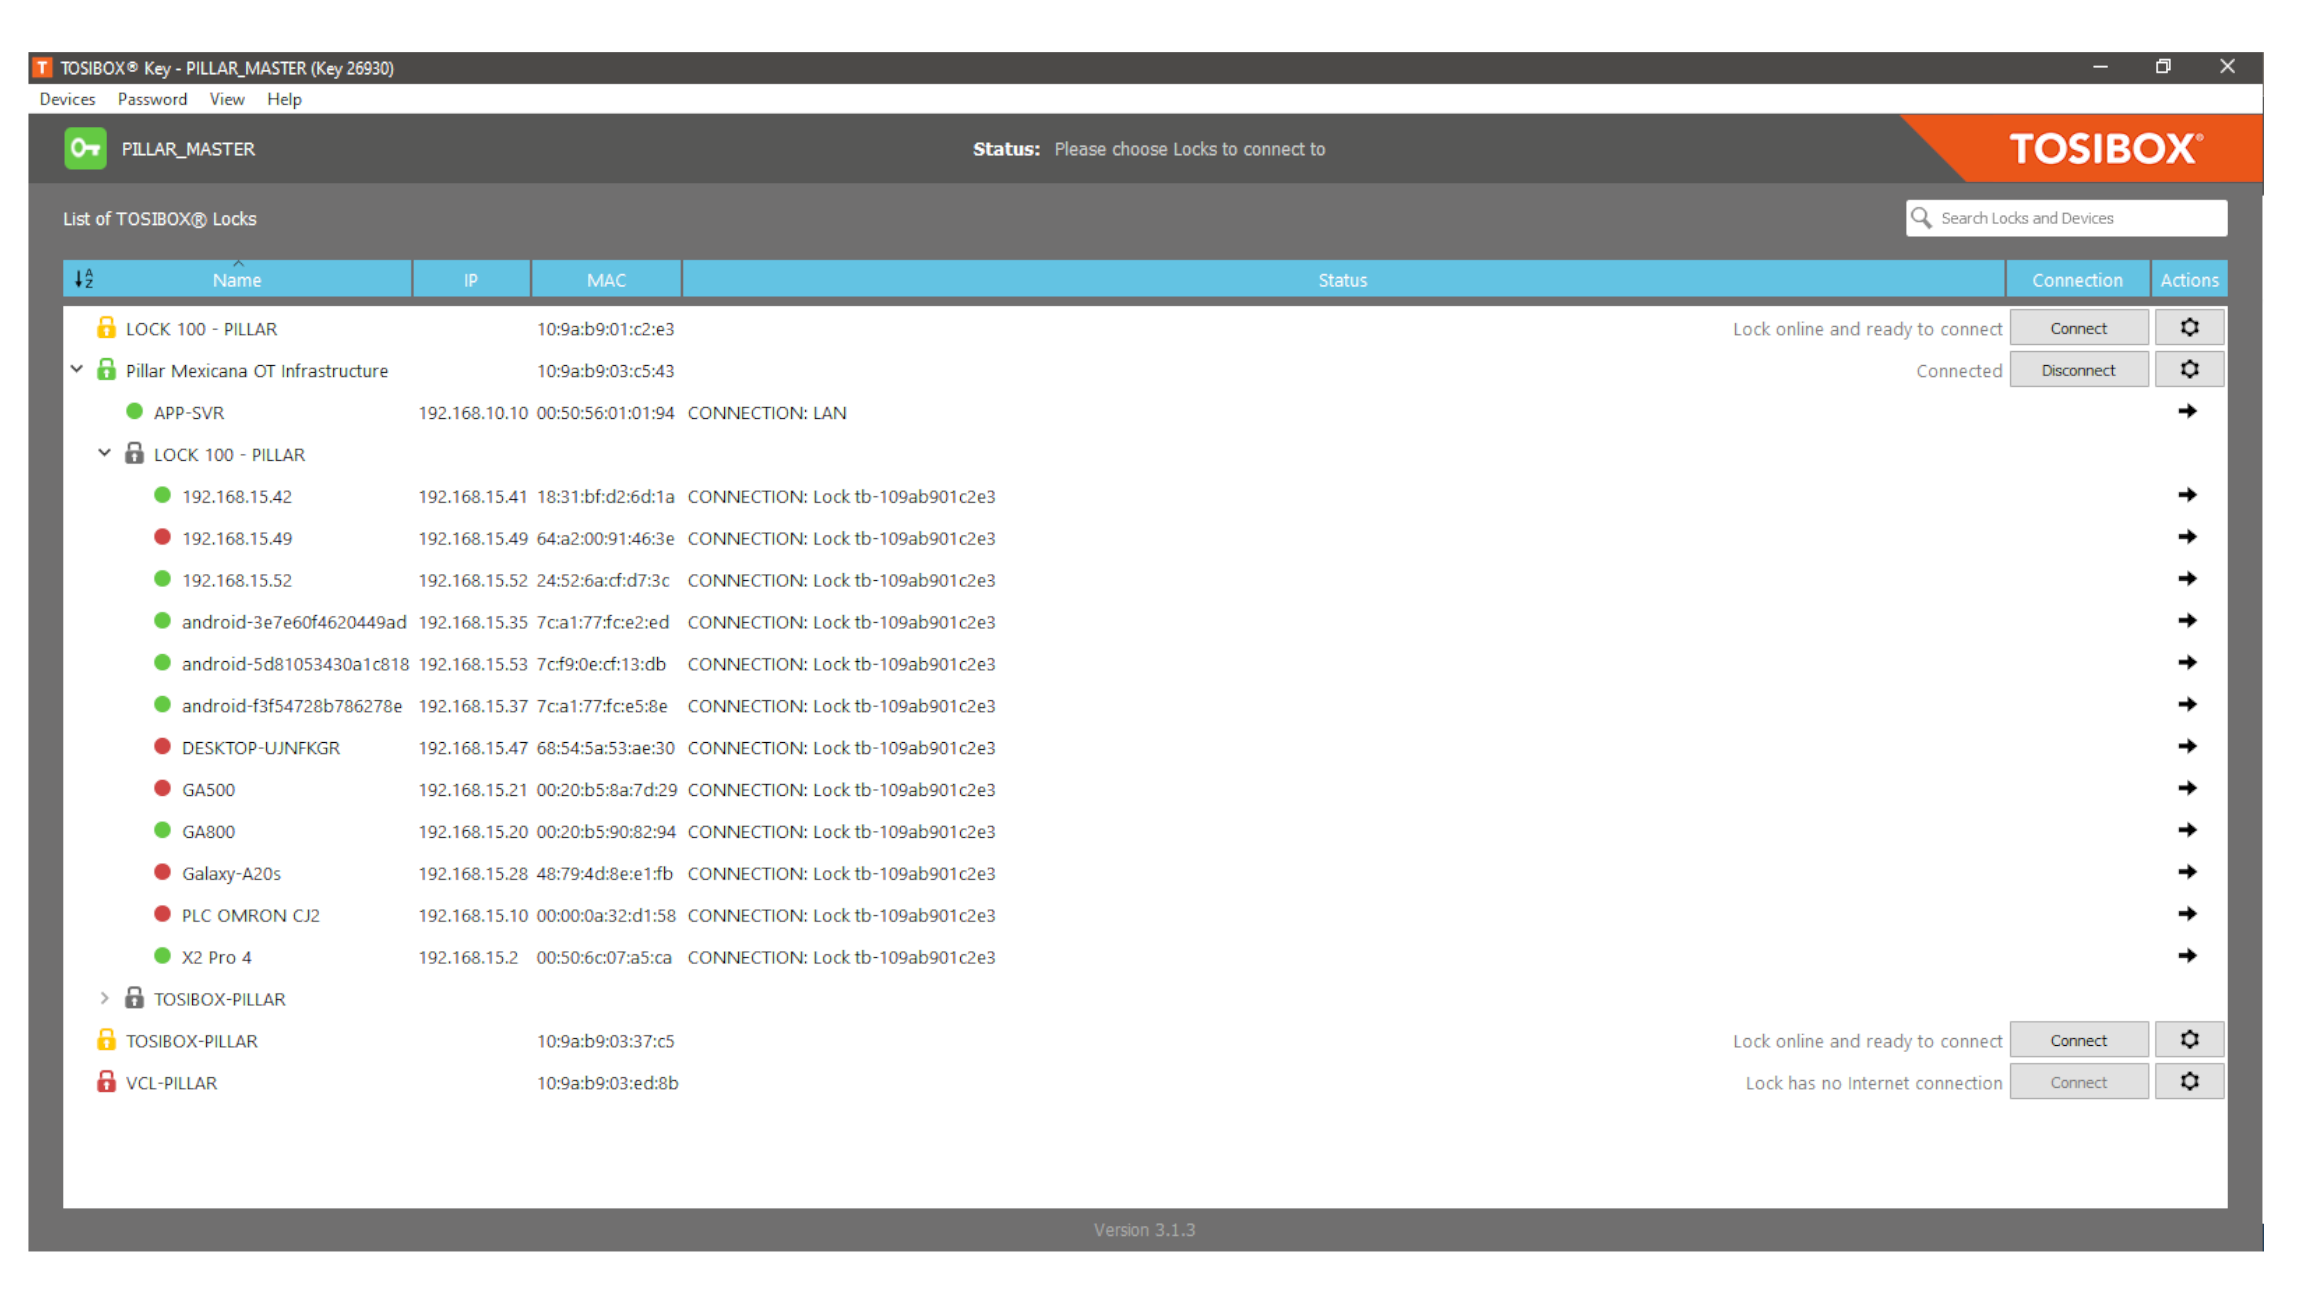Viewport: 2314px width, 1299px height.
Task: Connect to top LOCK 100 - PILLAR
Action: [x=2078, y=328]
